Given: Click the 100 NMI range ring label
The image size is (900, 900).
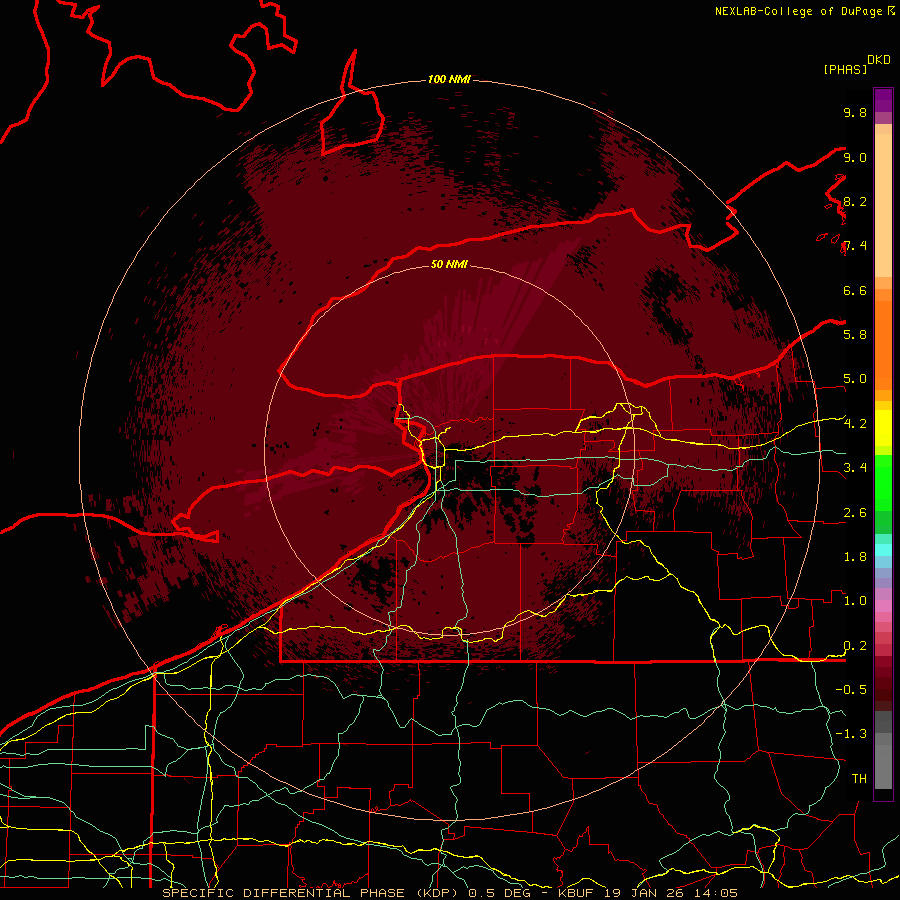Looking at the screenshot, I should point(449,79).
